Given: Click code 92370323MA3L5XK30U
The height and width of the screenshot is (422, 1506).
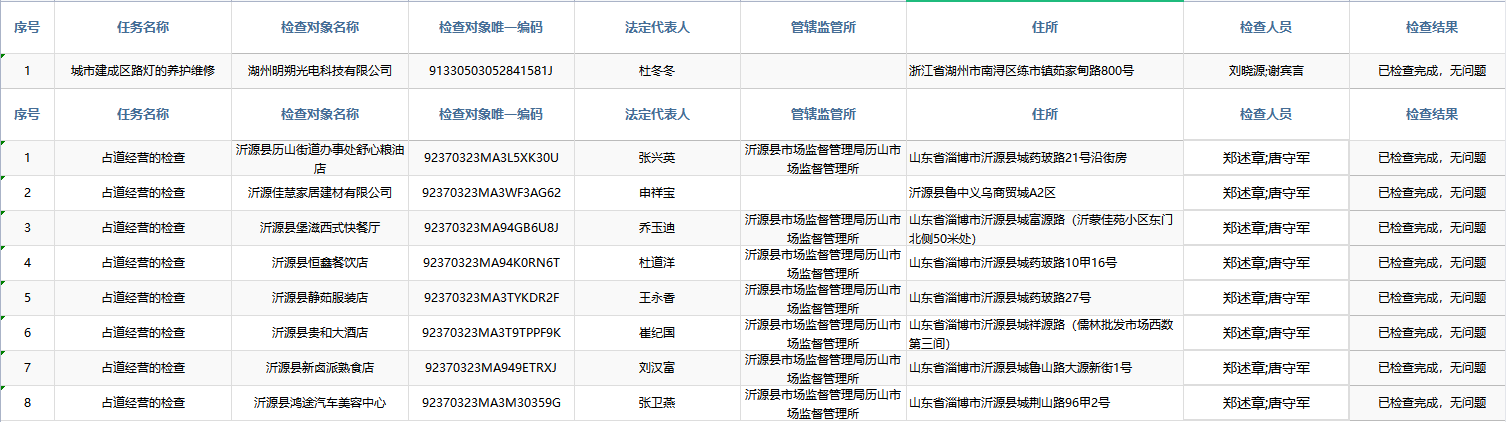Looking at the screenshot, I should coord(491,158).
